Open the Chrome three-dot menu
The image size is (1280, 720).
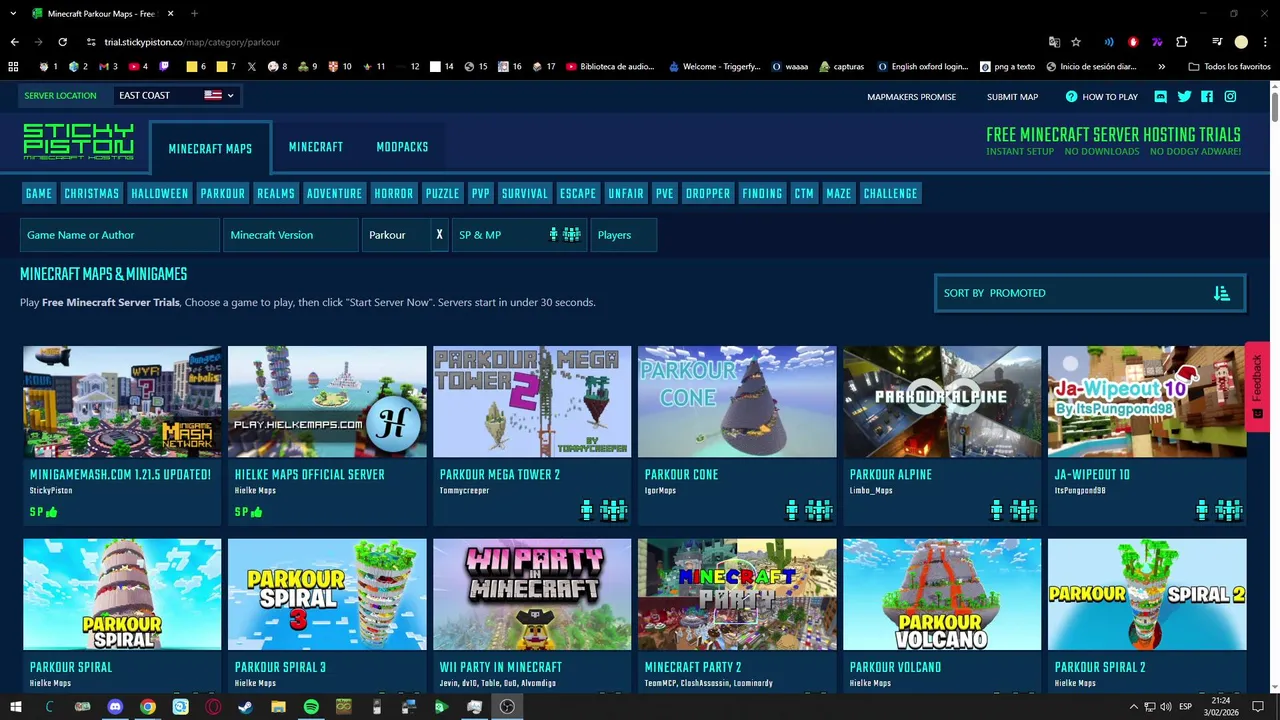[1265, 42]
